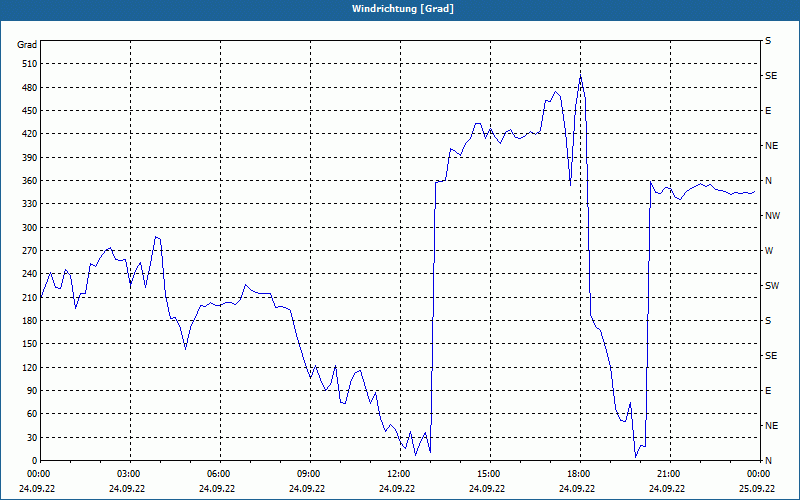Screen dimensions: 800x500
Task: Click N compass label level with 0
Action: coord(769,461)
